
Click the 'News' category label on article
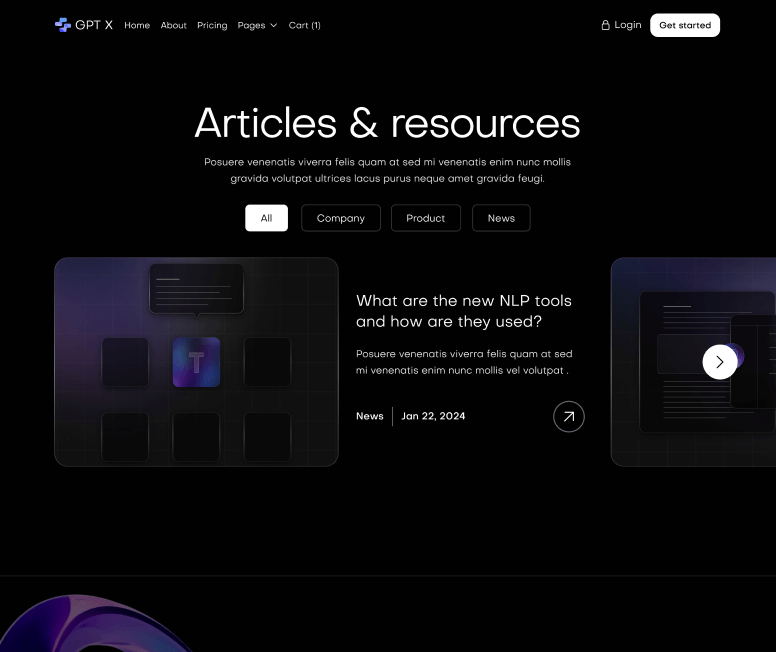click(x=370, y=416)
